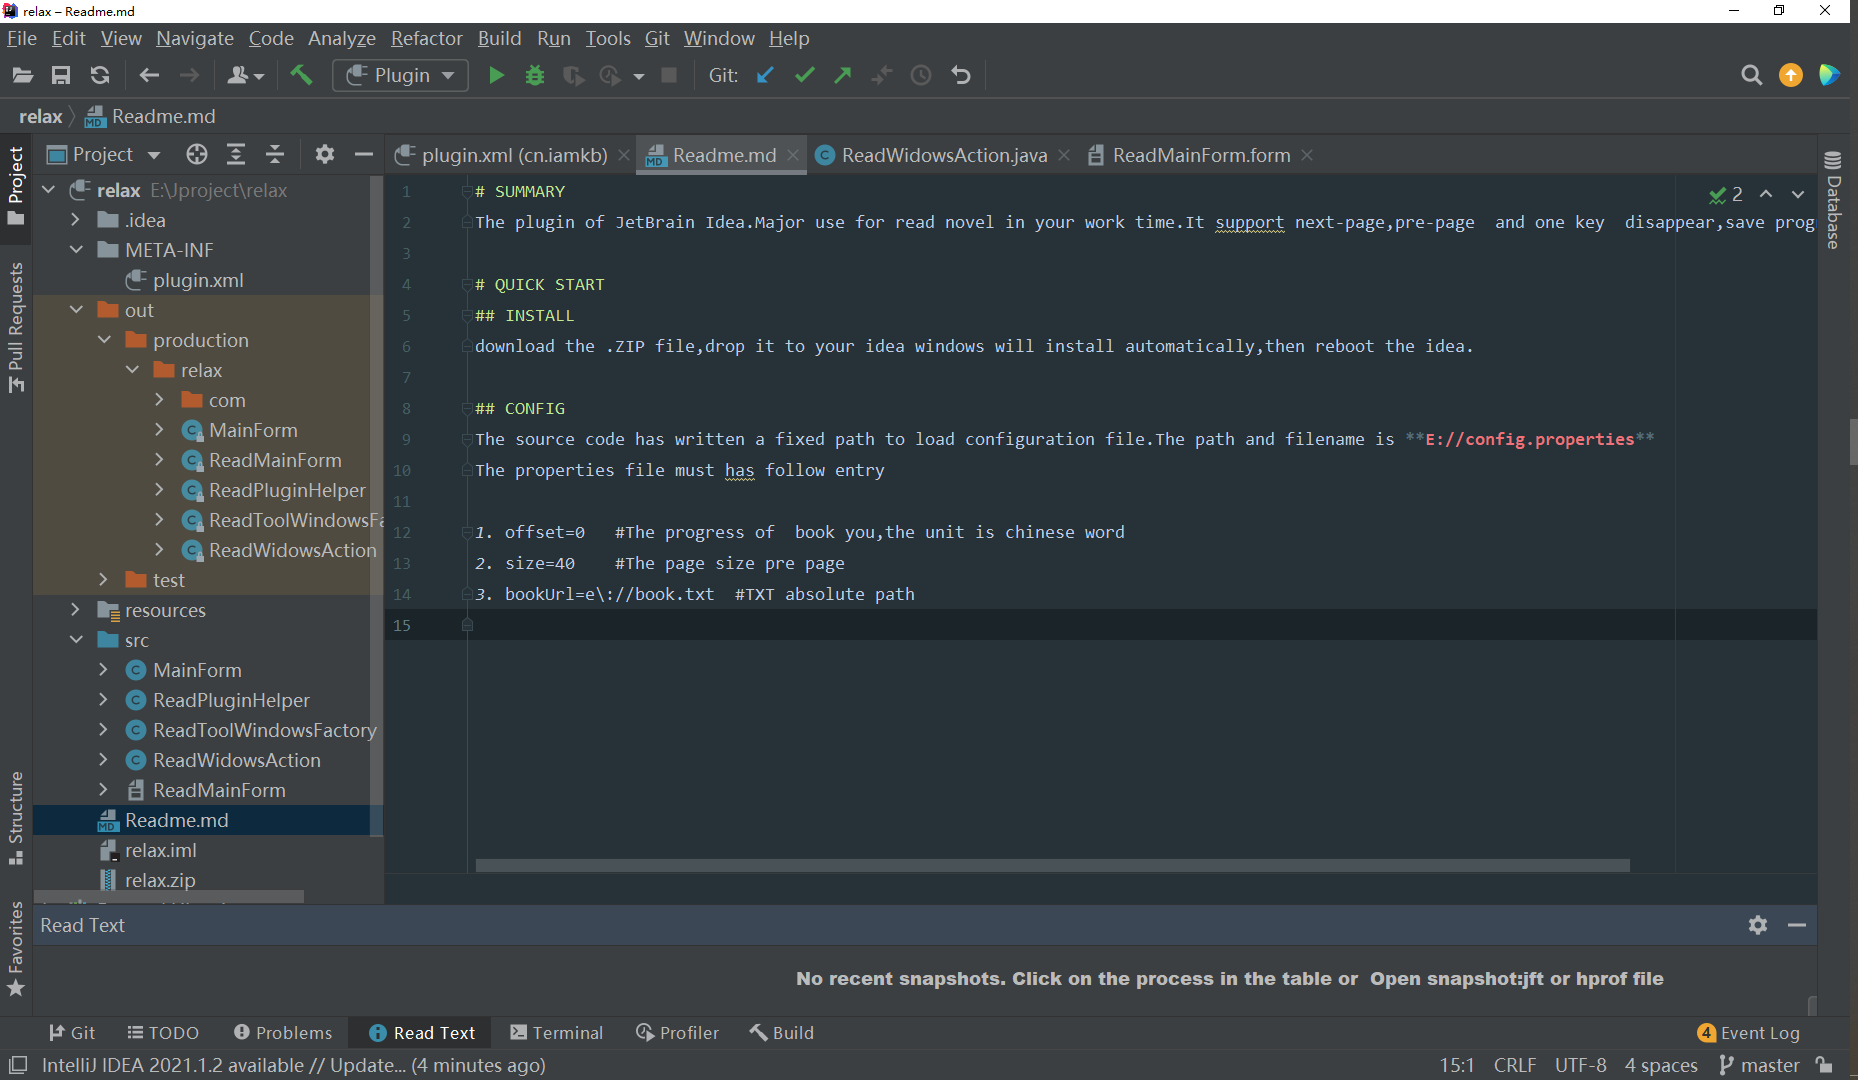Push commits with Git green arrow
This screenshot has width=1858, height=1080.
click(843, 75)
